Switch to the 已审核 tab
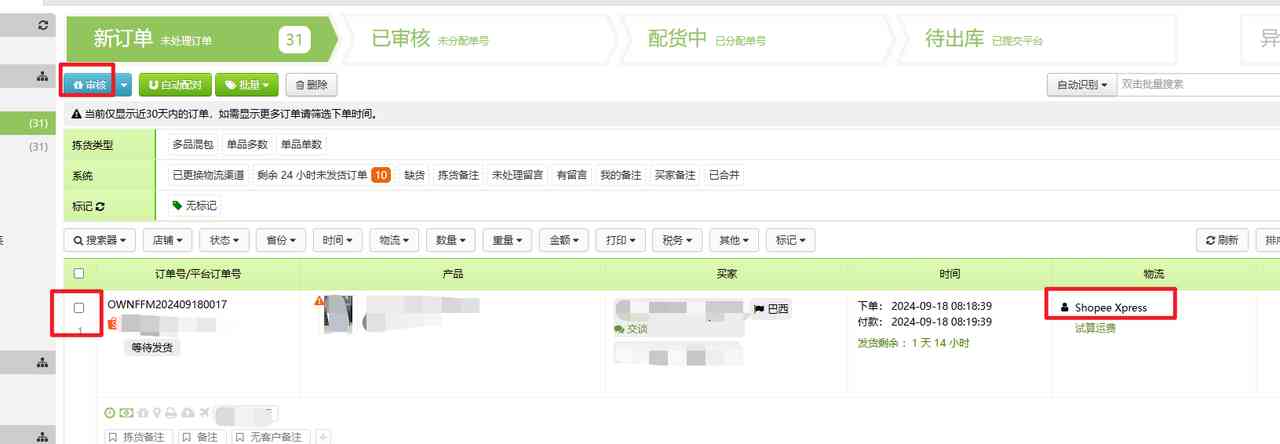This screenshot has height=444, width=1280. [480, 39]
